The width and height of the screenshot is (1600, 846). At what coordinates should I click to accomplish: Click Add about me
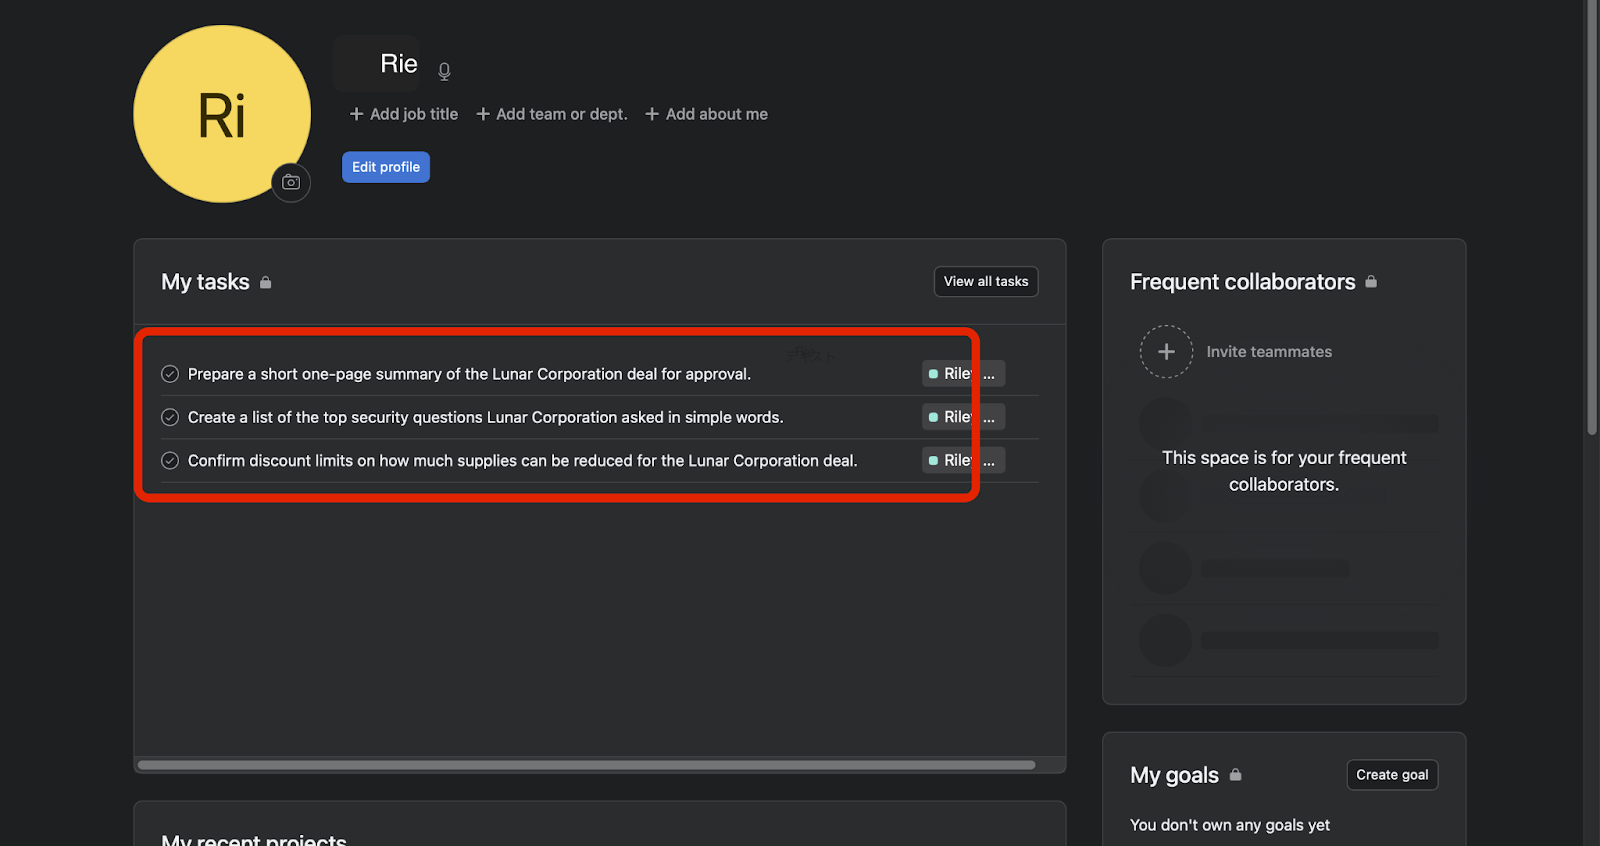click(707, 114)
